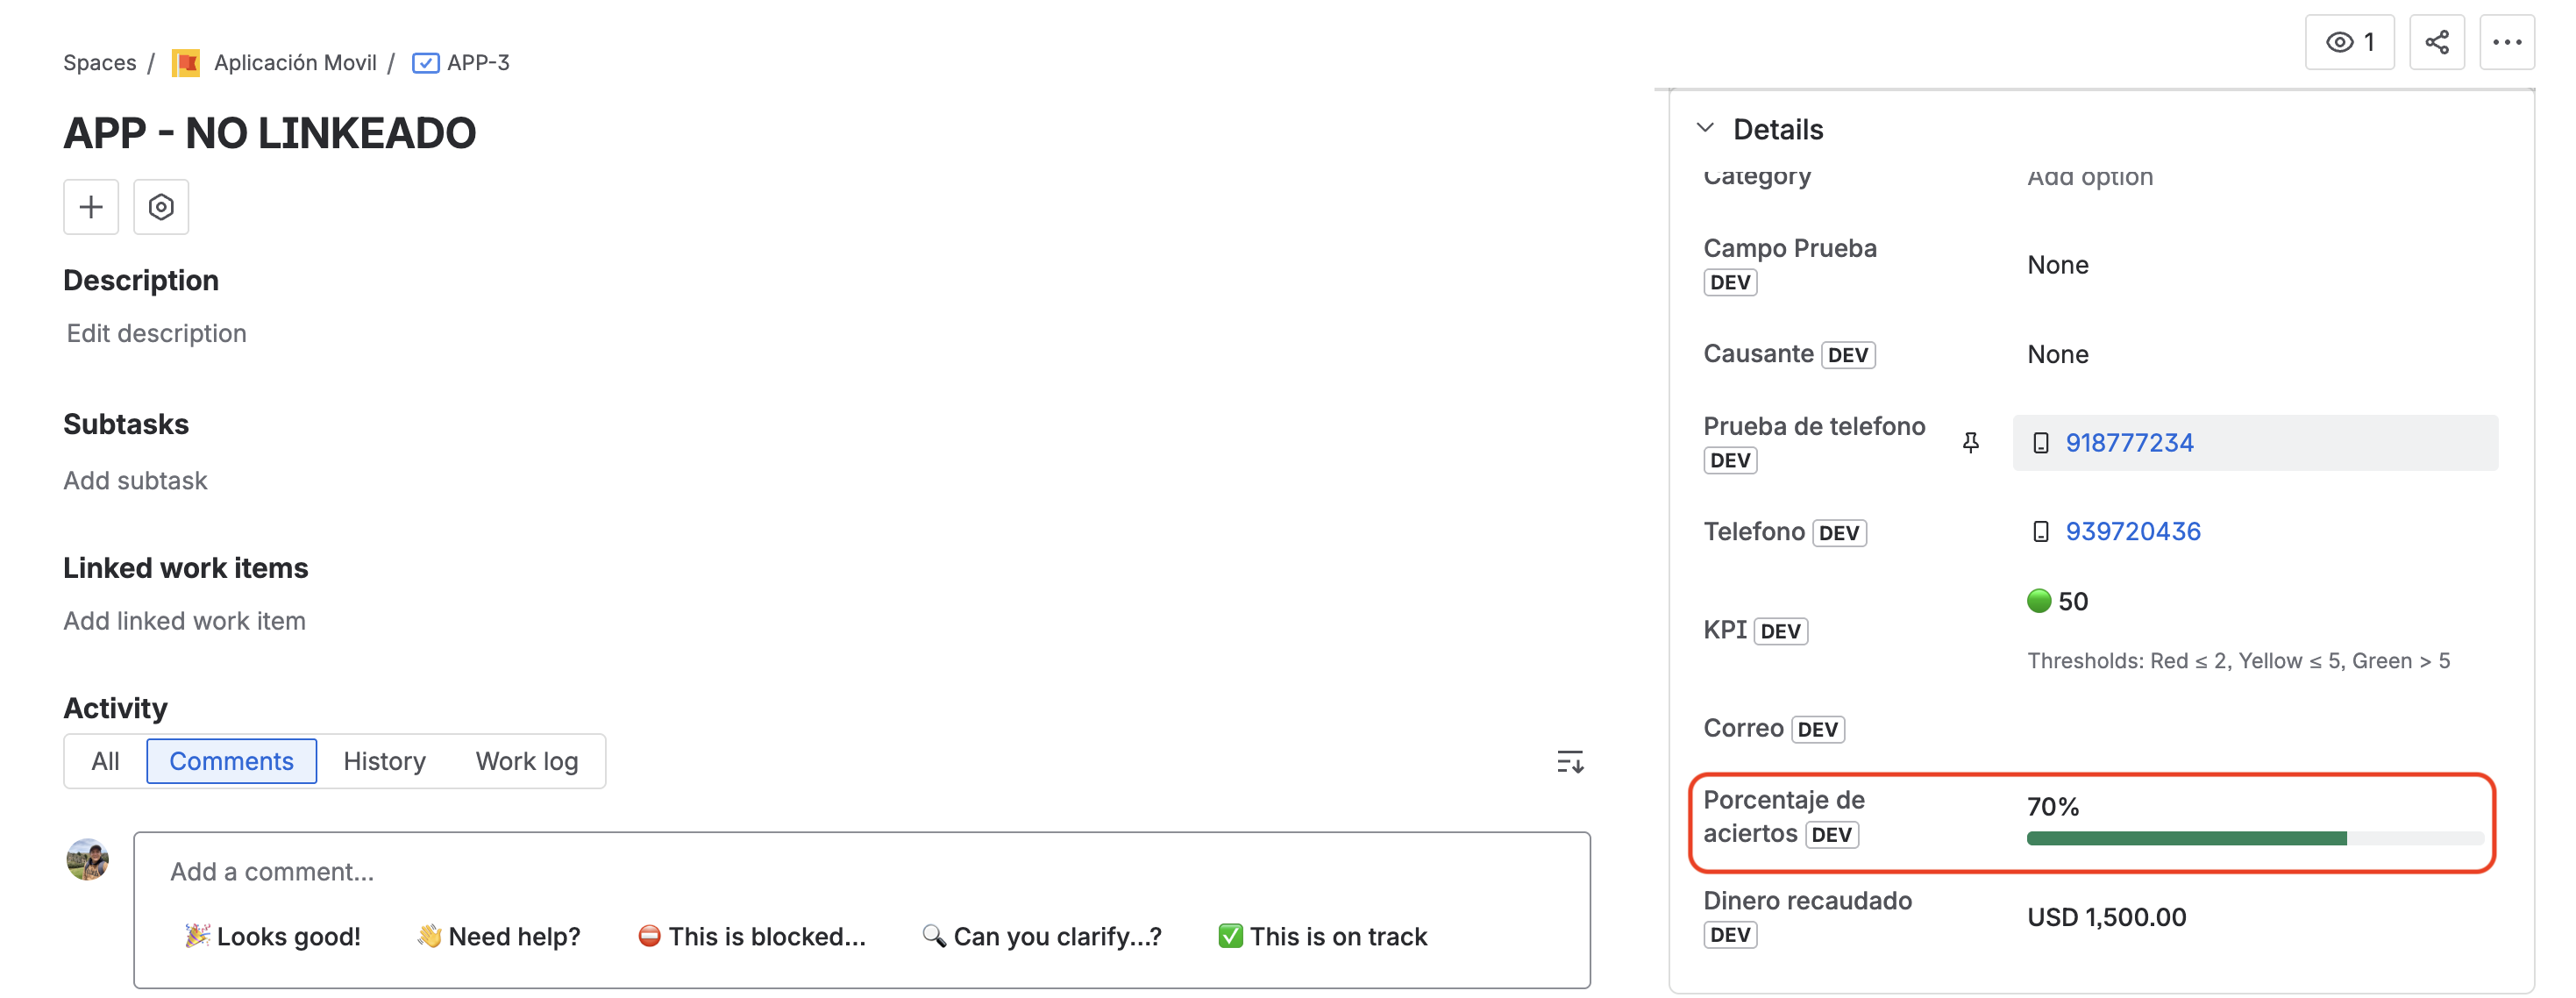Edit the 70% percentage value
The width and height of the screenshot is (2576, 998).
[x=2053, y=807]
